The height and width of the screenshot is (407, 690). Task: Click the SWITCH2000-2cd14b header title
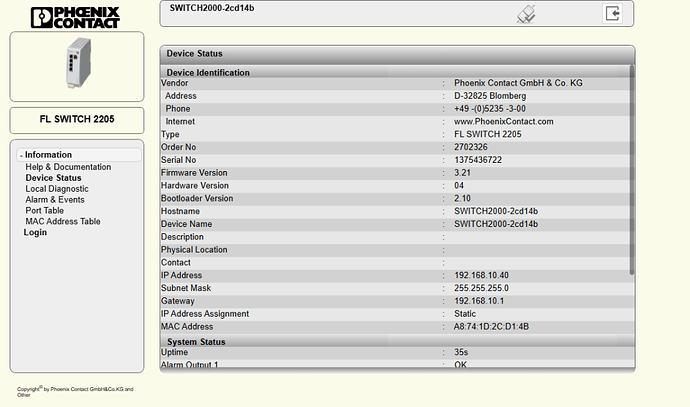tap(212, 9)
